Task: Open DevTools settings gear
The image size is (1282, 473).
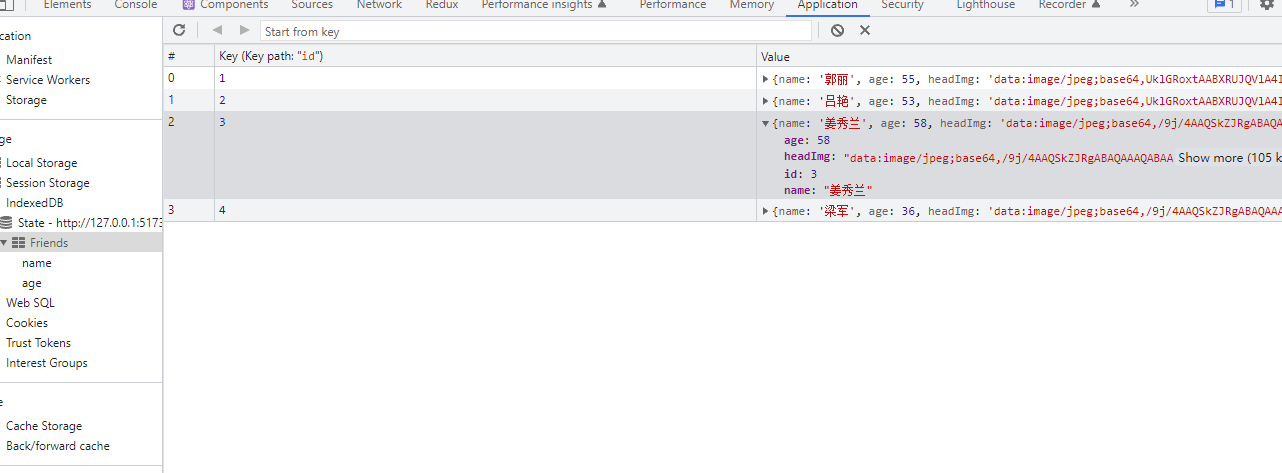Action: (1266, 5)
